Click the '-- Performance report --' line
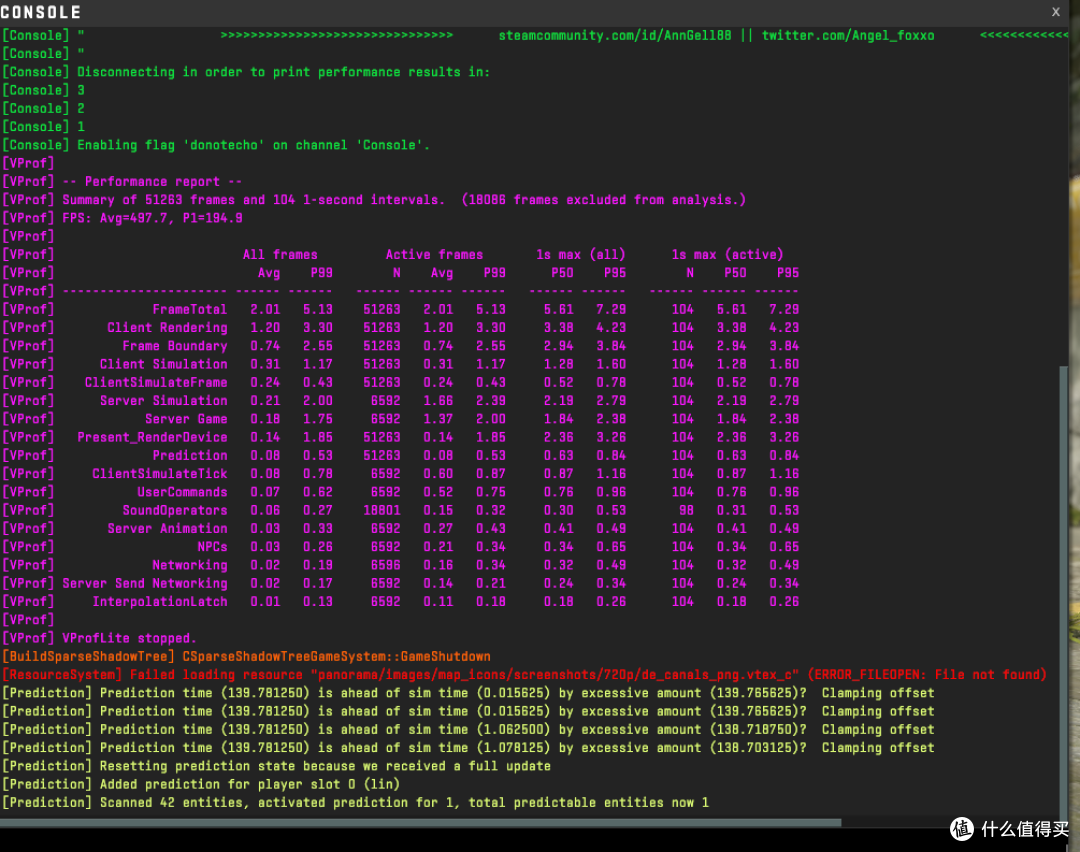The image size is (1080, 852). [x=122, y=181]
